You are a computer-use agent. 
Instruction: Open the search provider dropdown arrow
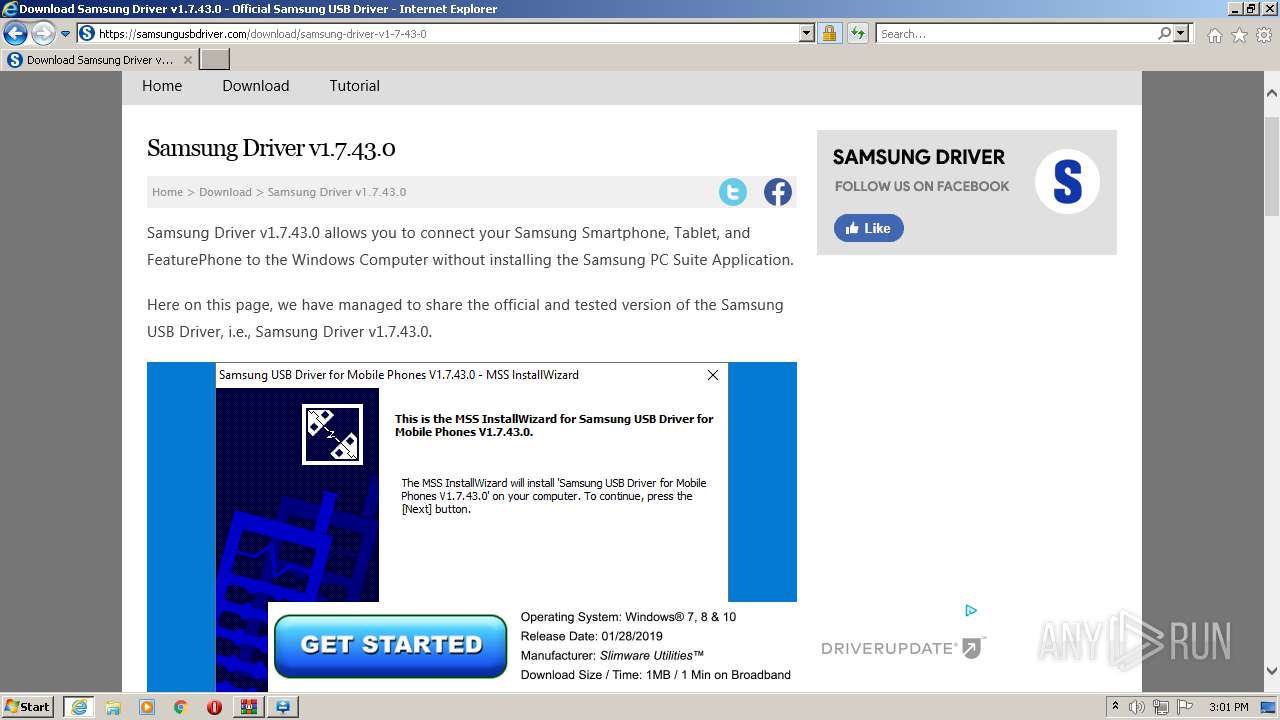tap(1181, 33)
